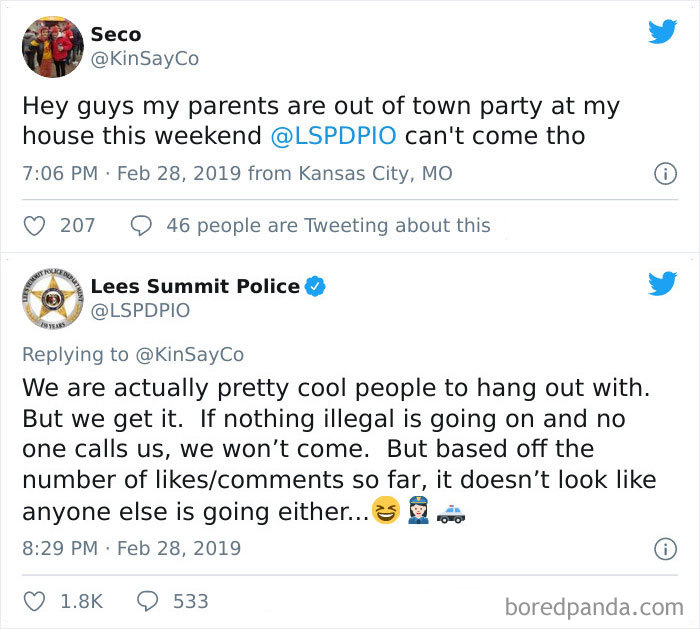This screenshot has height=629, width=700.
Task: Click the Twitter bird icon on Seco's tweet
Action: pyautogui.click(x=662, y=32)
